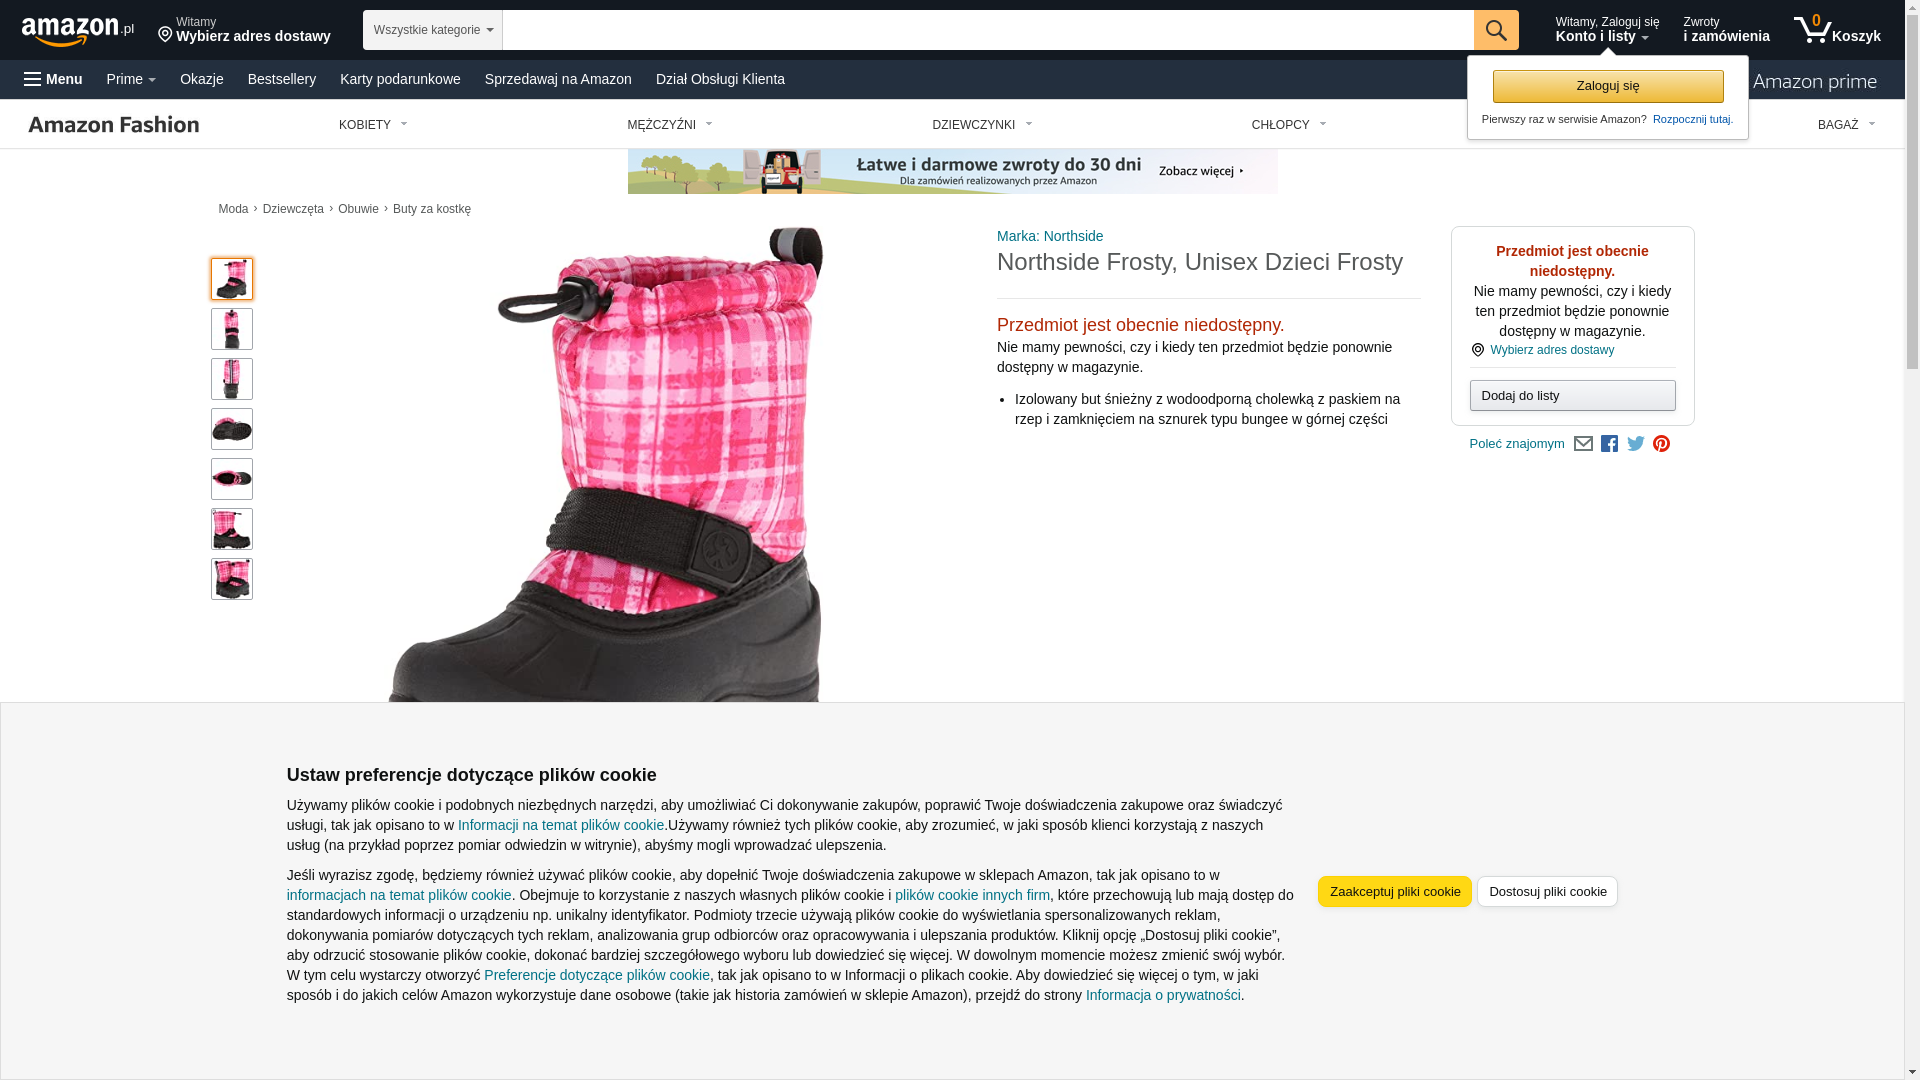The width and height of the screenshot is (1920, 1080).
Task: Open the shopping cart Koszyk icon
Action: (1837, 30)
